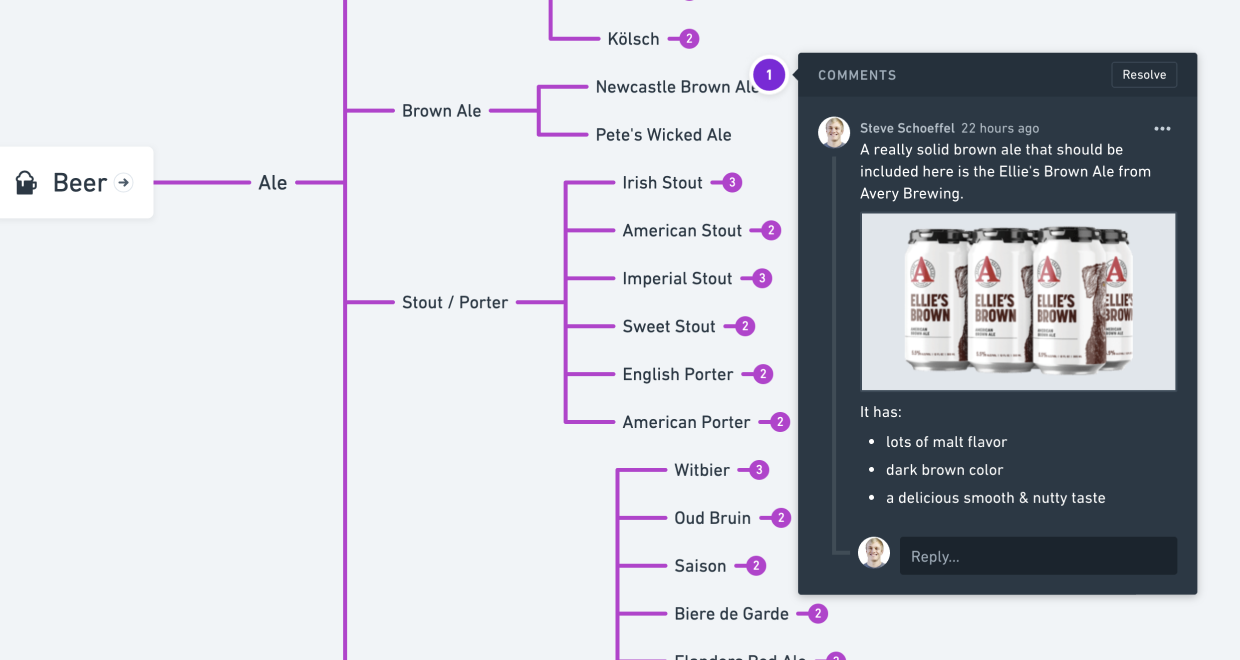This screenshot has height=660, width=1240.
Task: Select the Ale node
Action: (273, 183)
